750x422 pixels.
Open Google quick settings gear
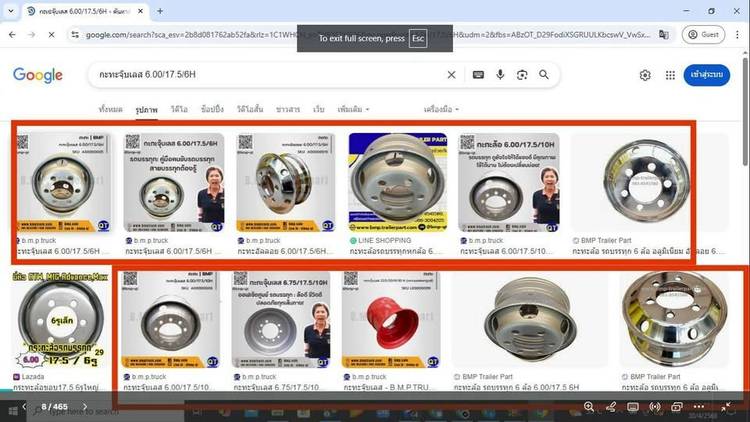645,75
